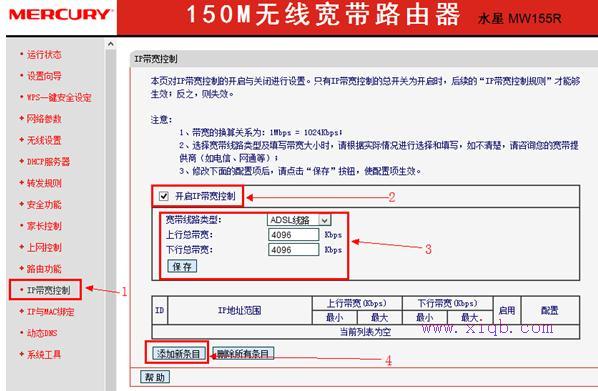The image size is (598, 391).
Task: Click the 删除所有条目 button
Action: (243, 354)
